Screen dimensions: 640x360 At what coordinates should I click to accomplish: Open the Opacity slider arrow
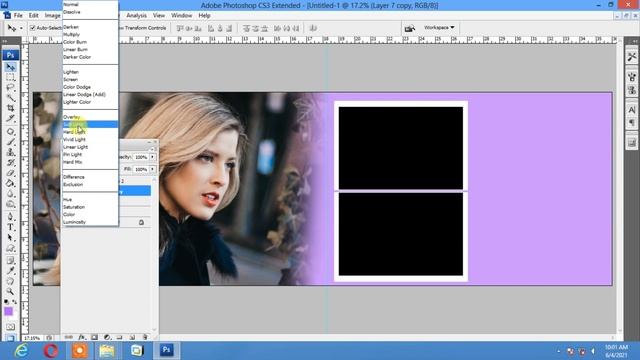(x=153, y=157)
